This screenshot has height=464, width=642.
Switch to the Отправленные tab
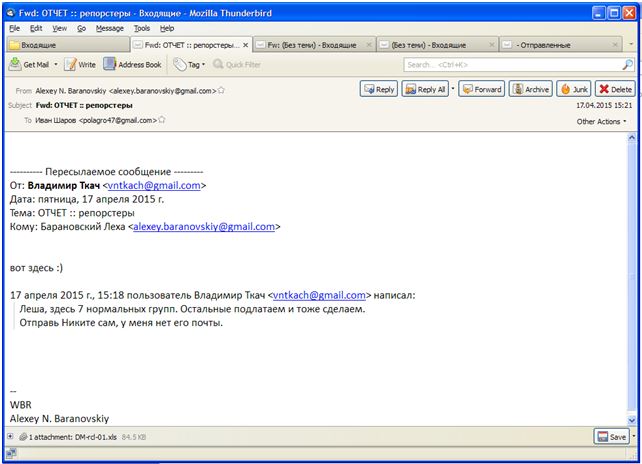560,45
